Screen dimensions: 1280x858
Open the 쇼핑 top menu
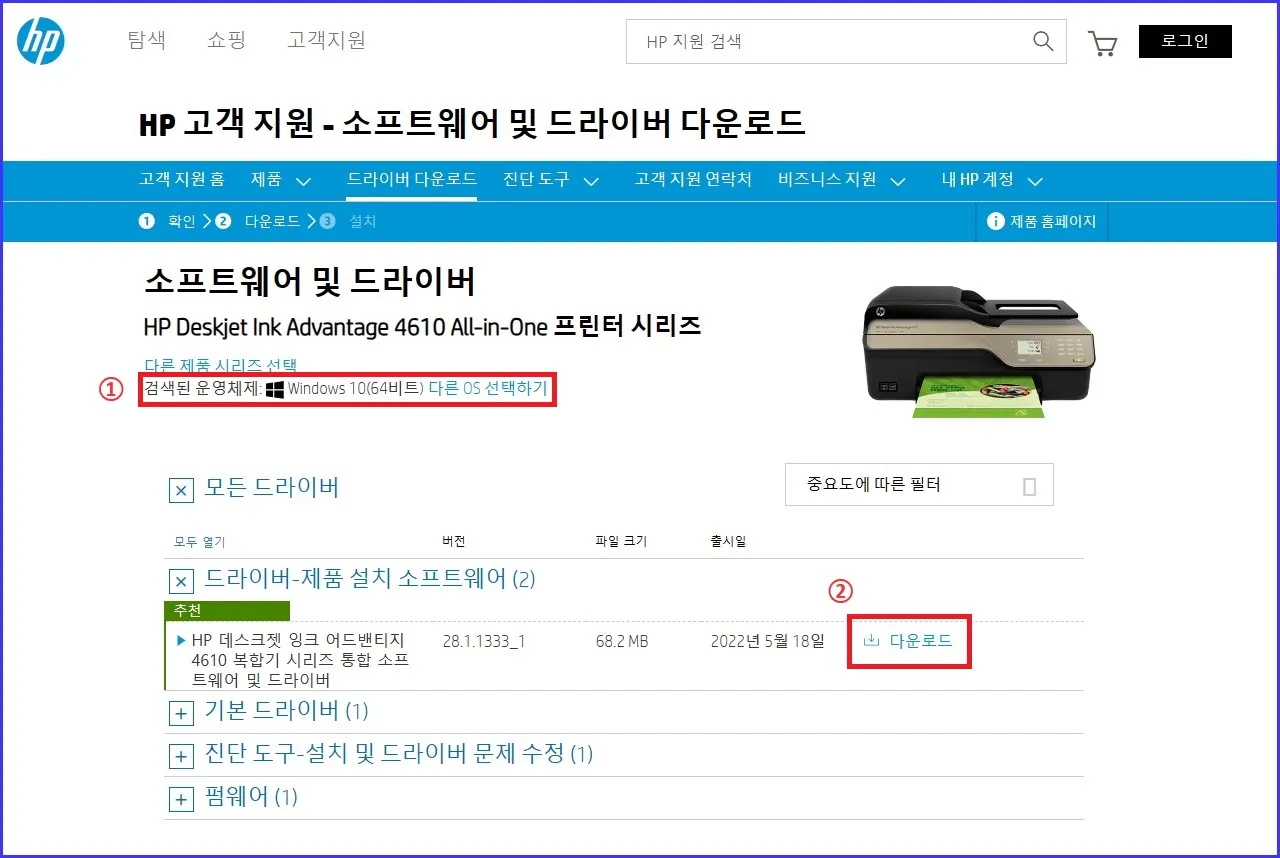click(226, 40)
